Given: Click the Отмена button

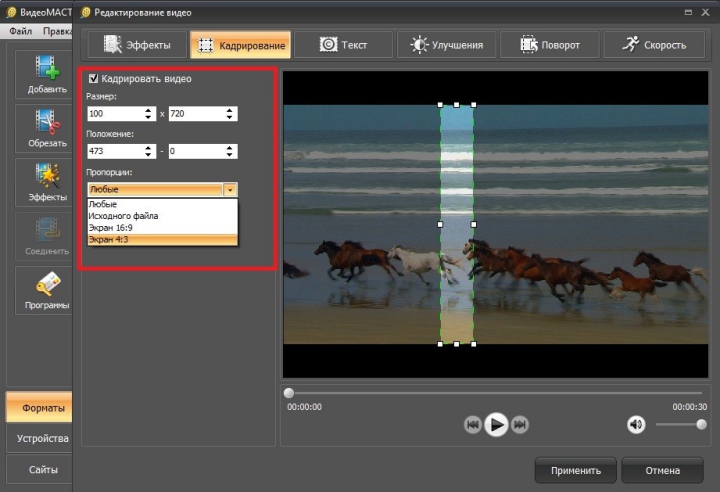Looking at the screenshot, I should 662,470.
